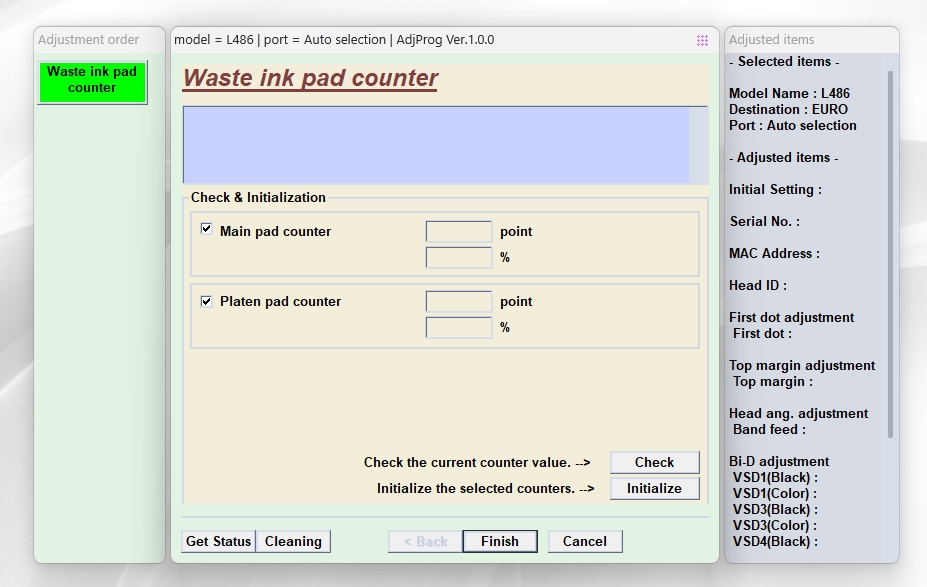Click the Get Status button
The width and height of the screenshot is (927, 587).
218,541
